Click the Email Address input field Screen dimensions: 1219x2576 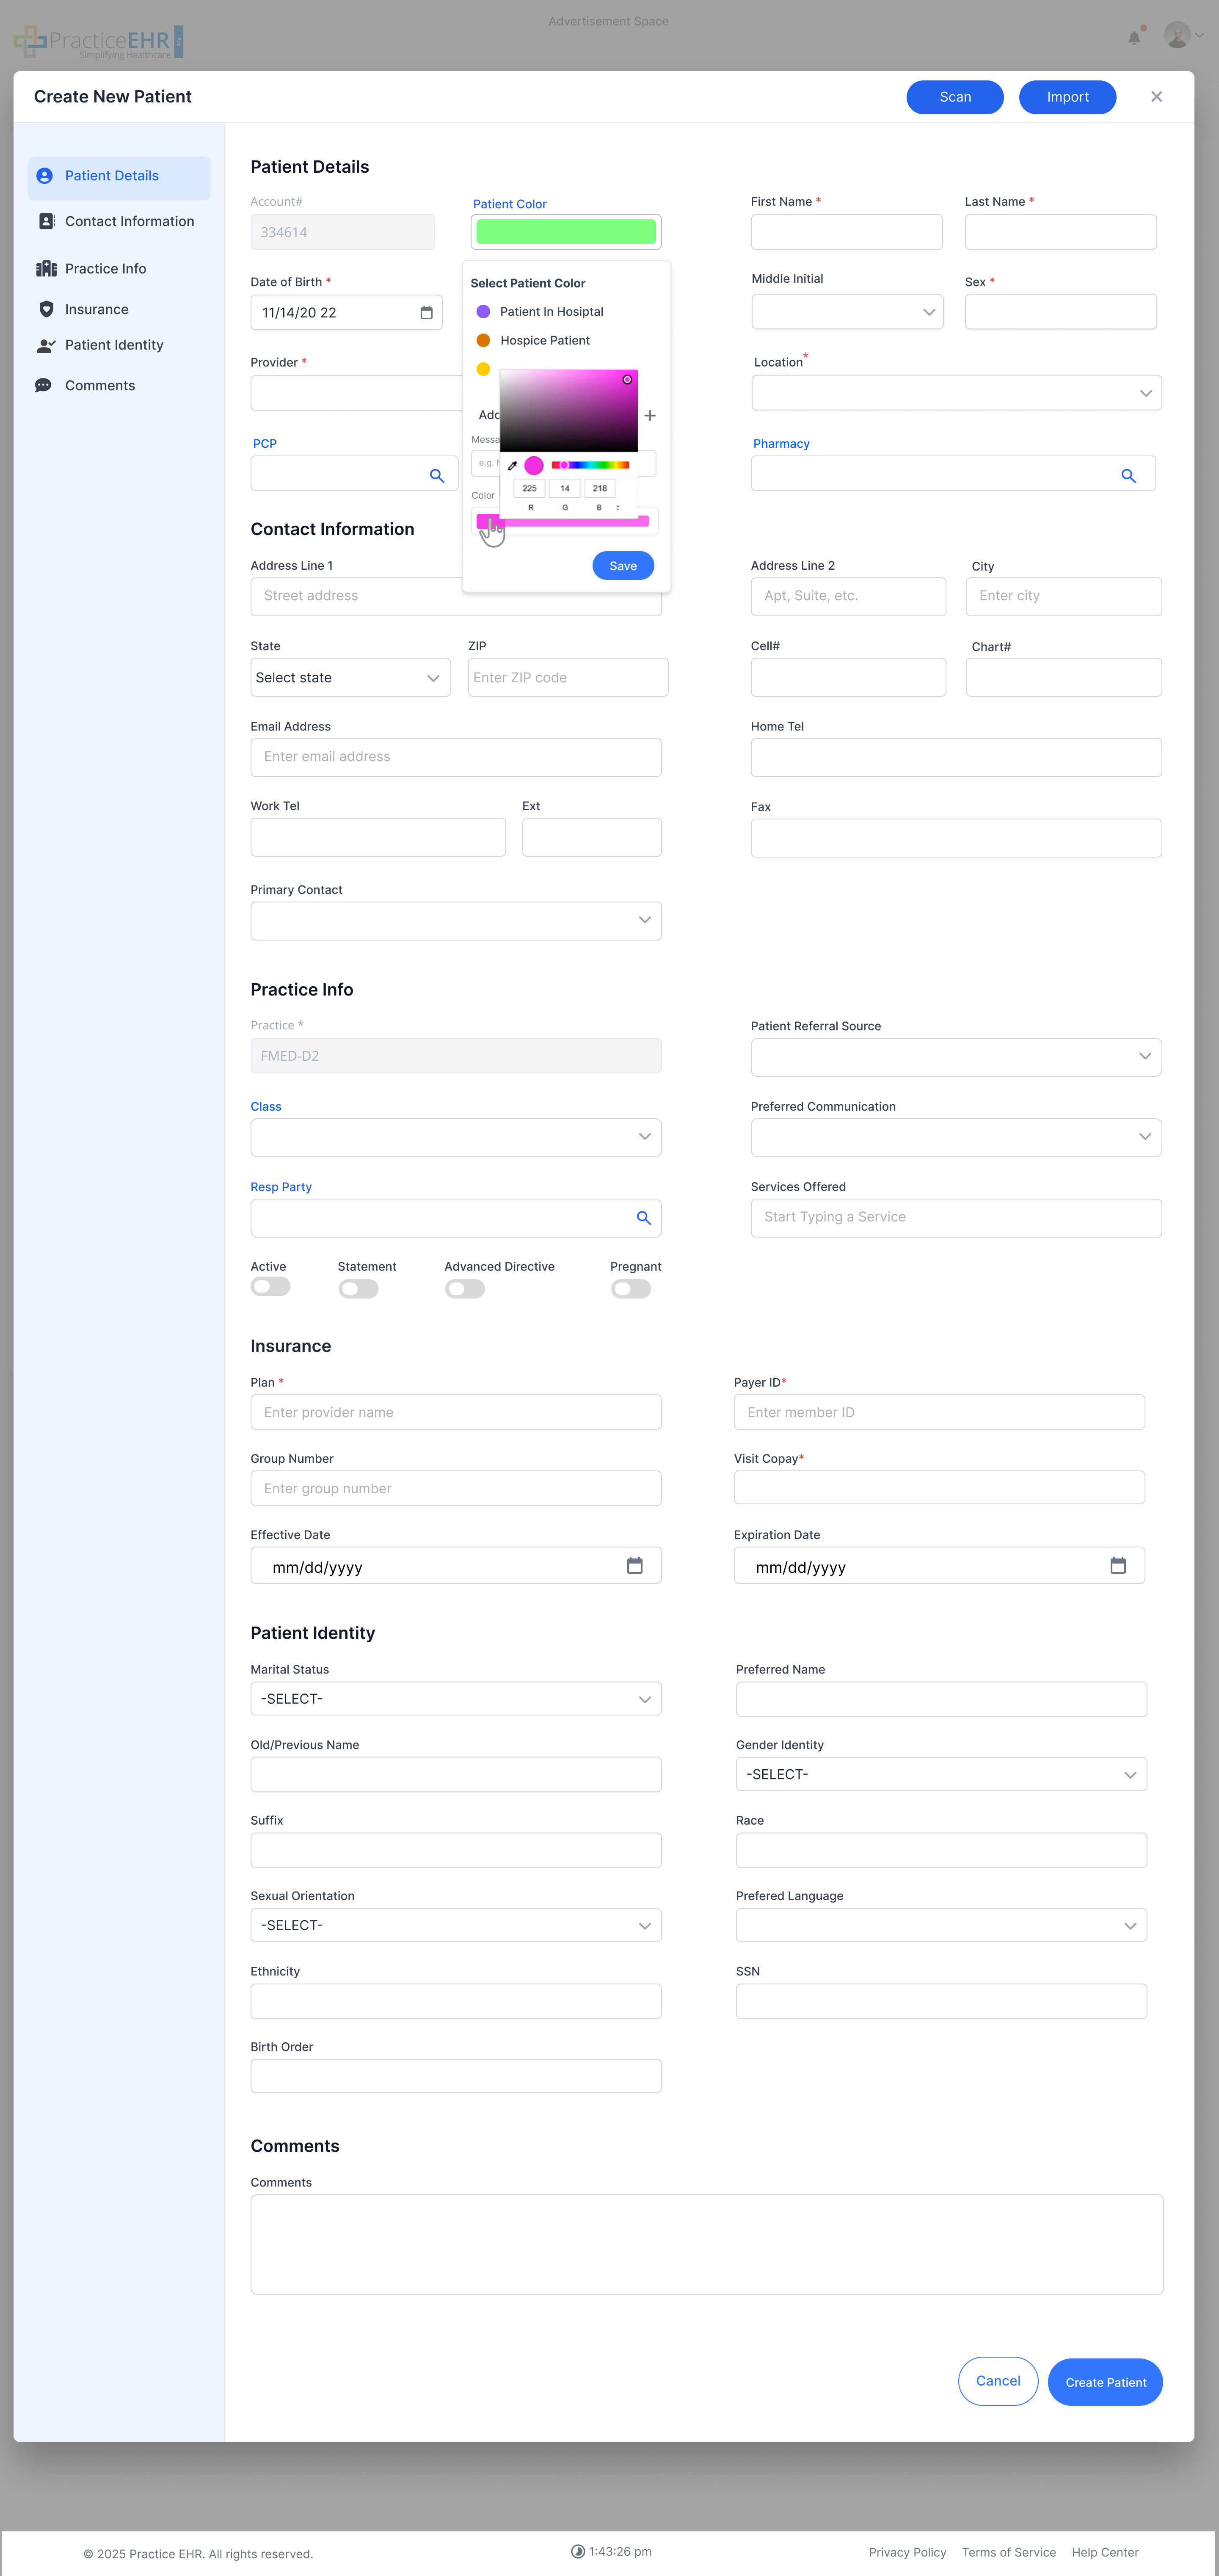tap(456, 757)
